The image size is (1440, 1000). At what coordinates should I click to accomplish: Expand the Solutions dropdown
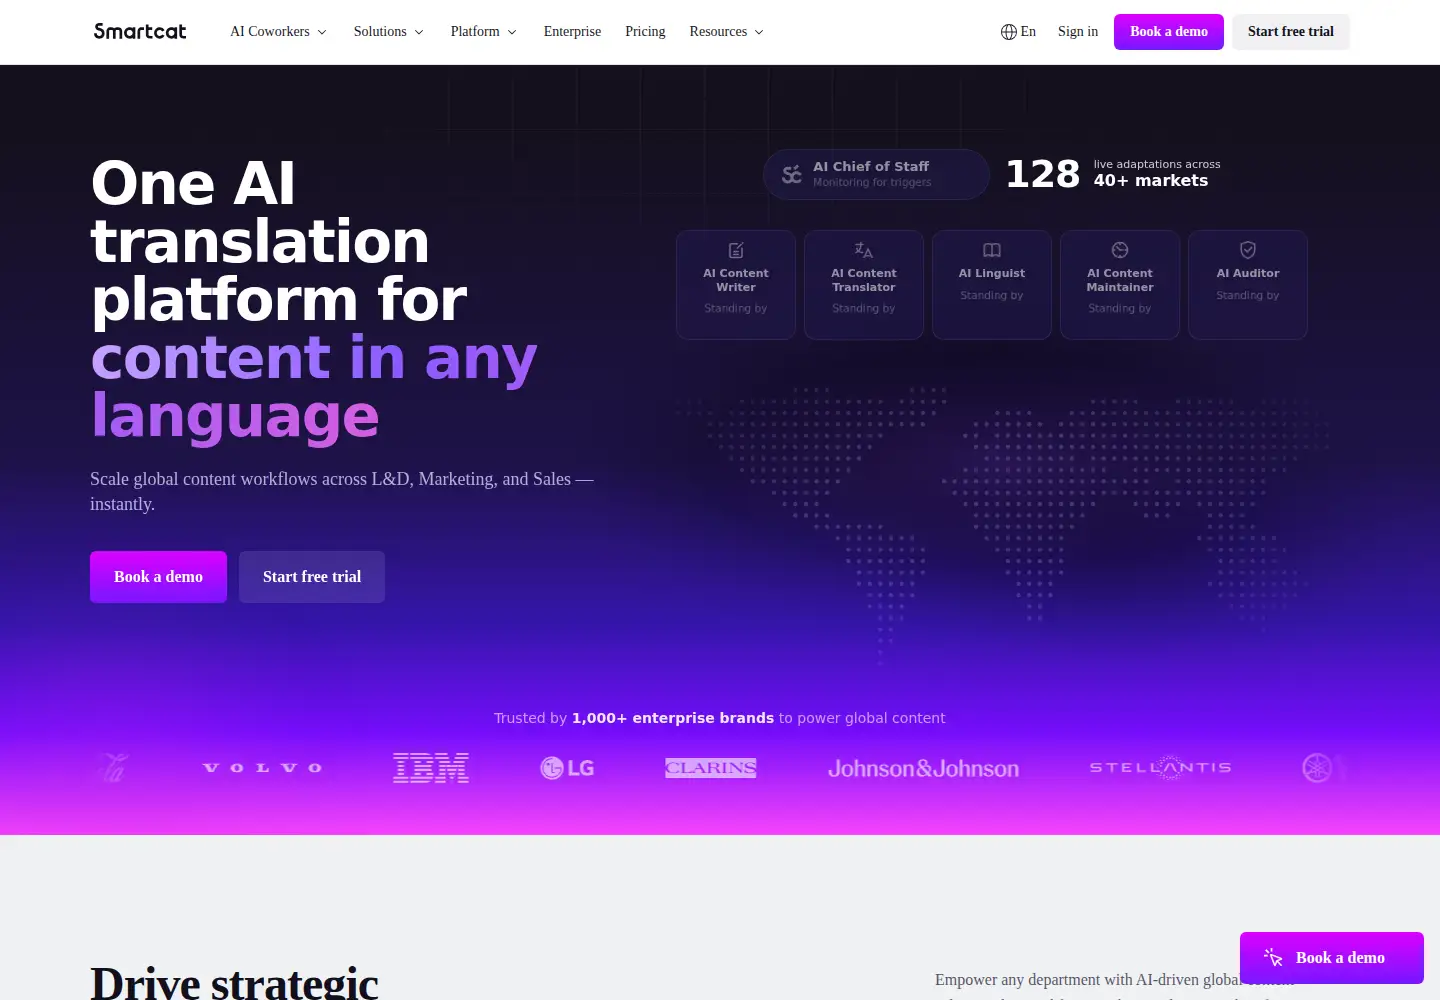pos(388,32)
